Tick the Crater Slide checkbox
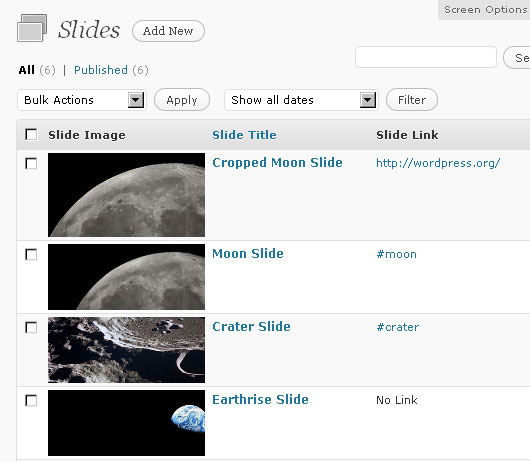530x462 pixels. [x=31, y=327]
